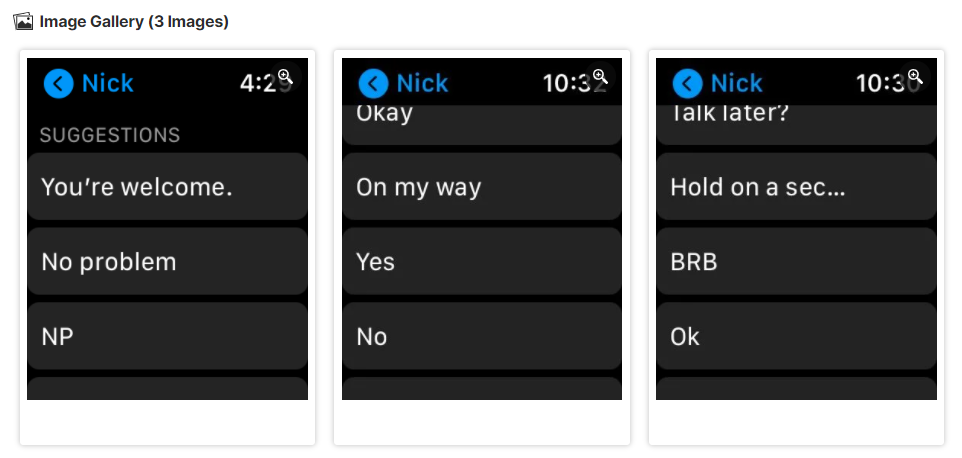Click the back arrow in second screenshot
The height and width of the screenshot is (458, 962).
tap(374, 83)
